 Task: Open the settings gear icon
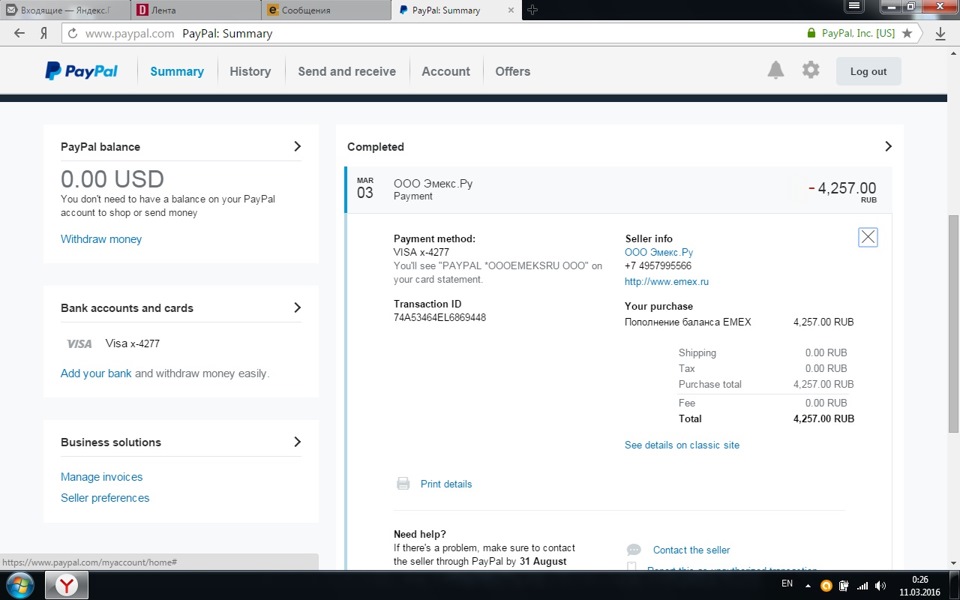811,70
